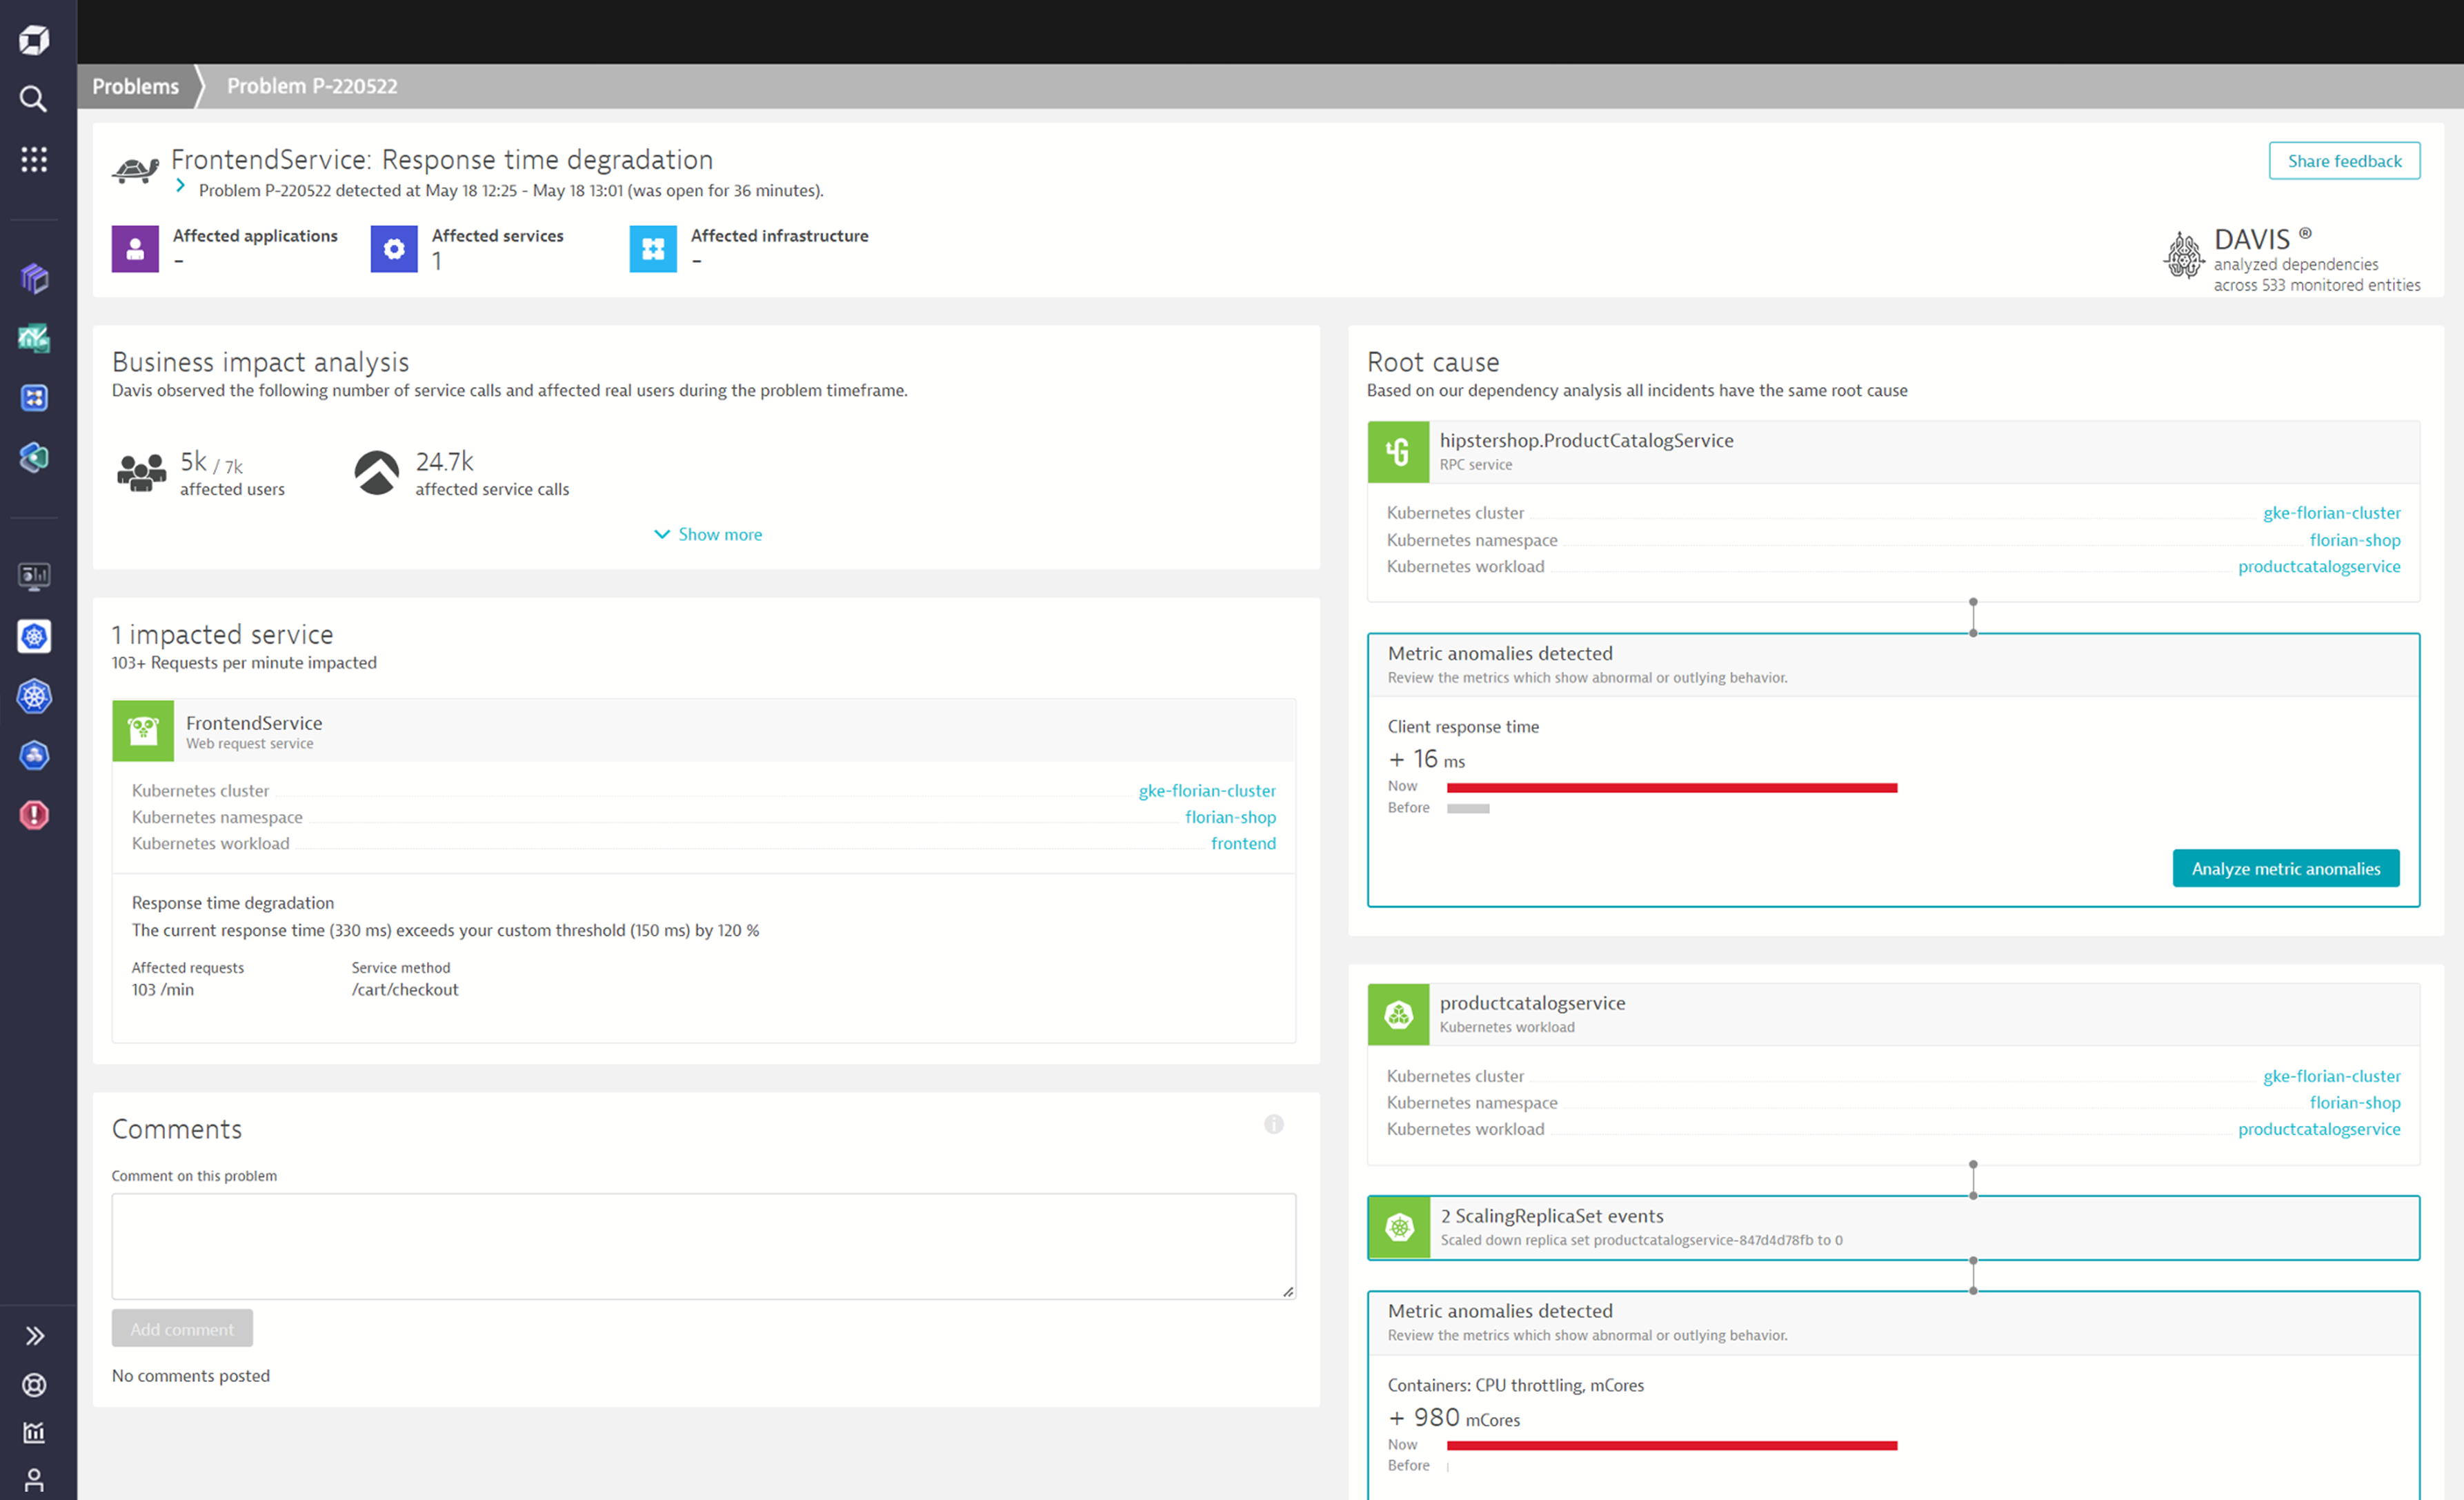Open search from the sidebar magnifier icon
The width and height of the screenshot is (2464, 1500).
[34, 99]
